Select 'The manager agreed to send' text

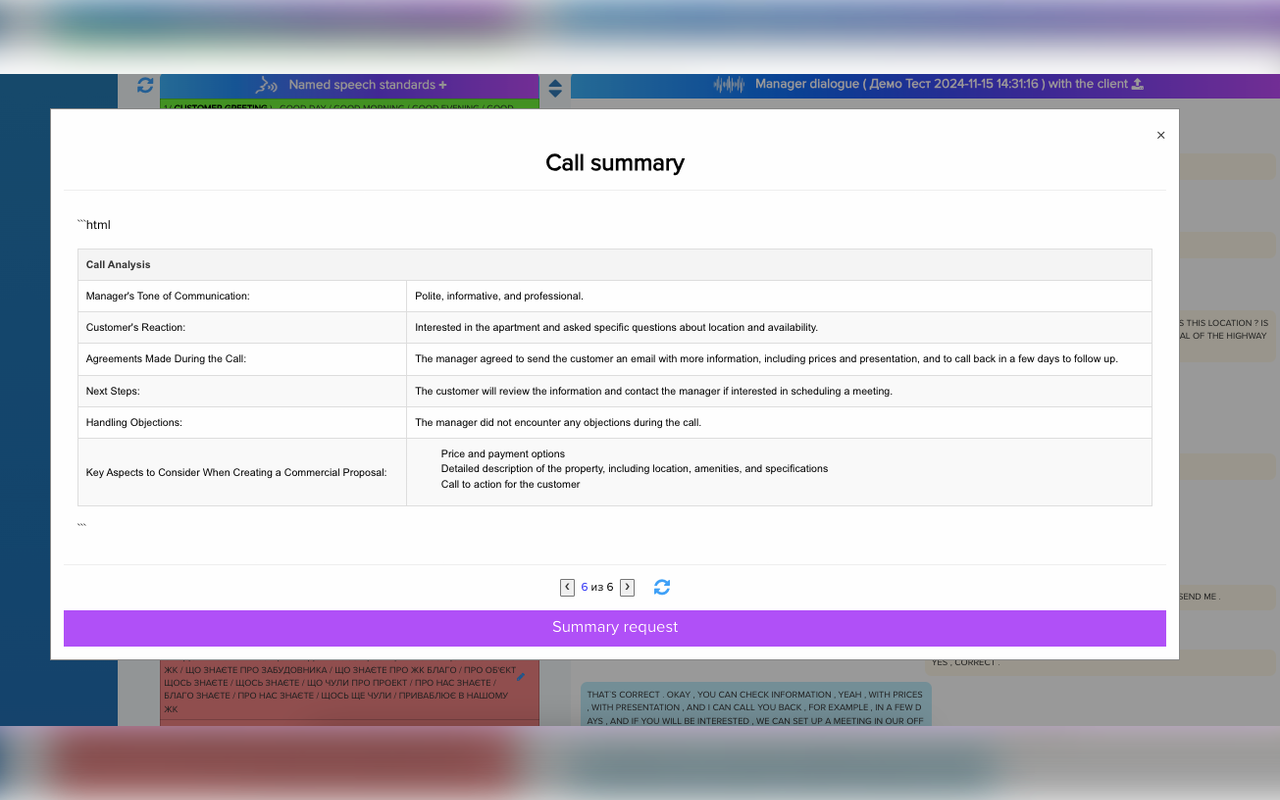coord(766,359)
